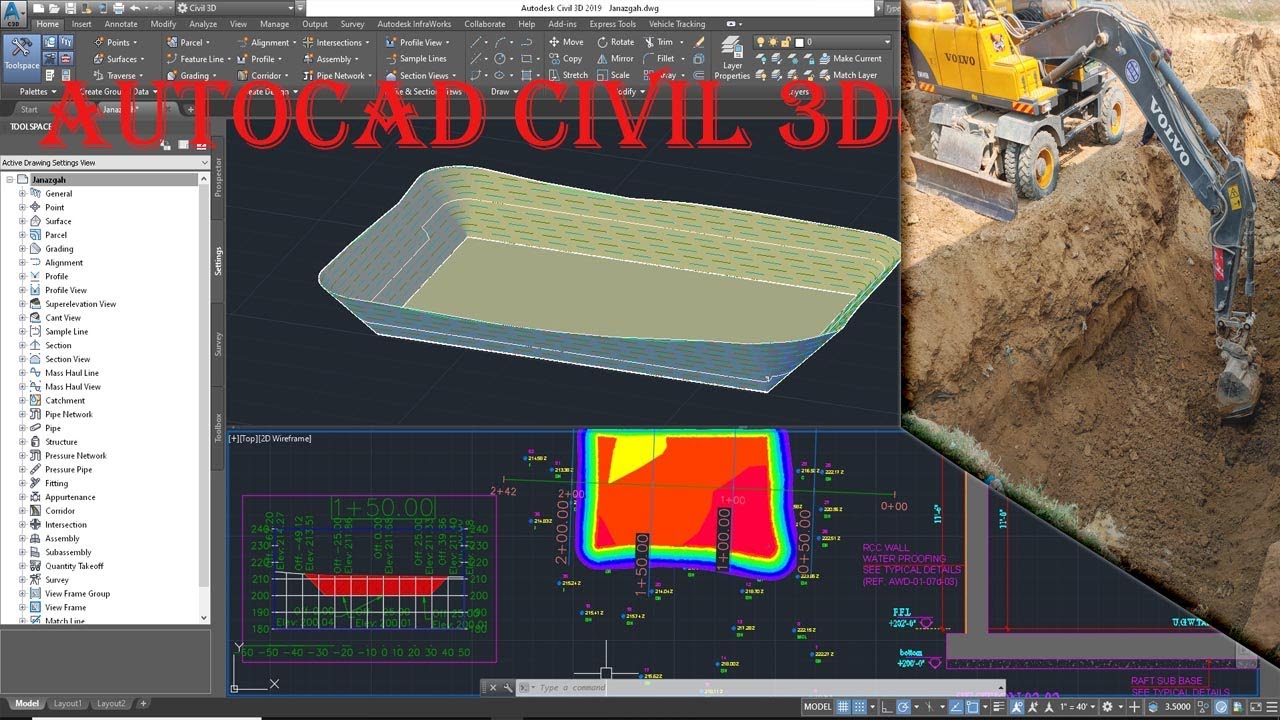Click the layer color swatch in layer dropdown

point(799,42)
